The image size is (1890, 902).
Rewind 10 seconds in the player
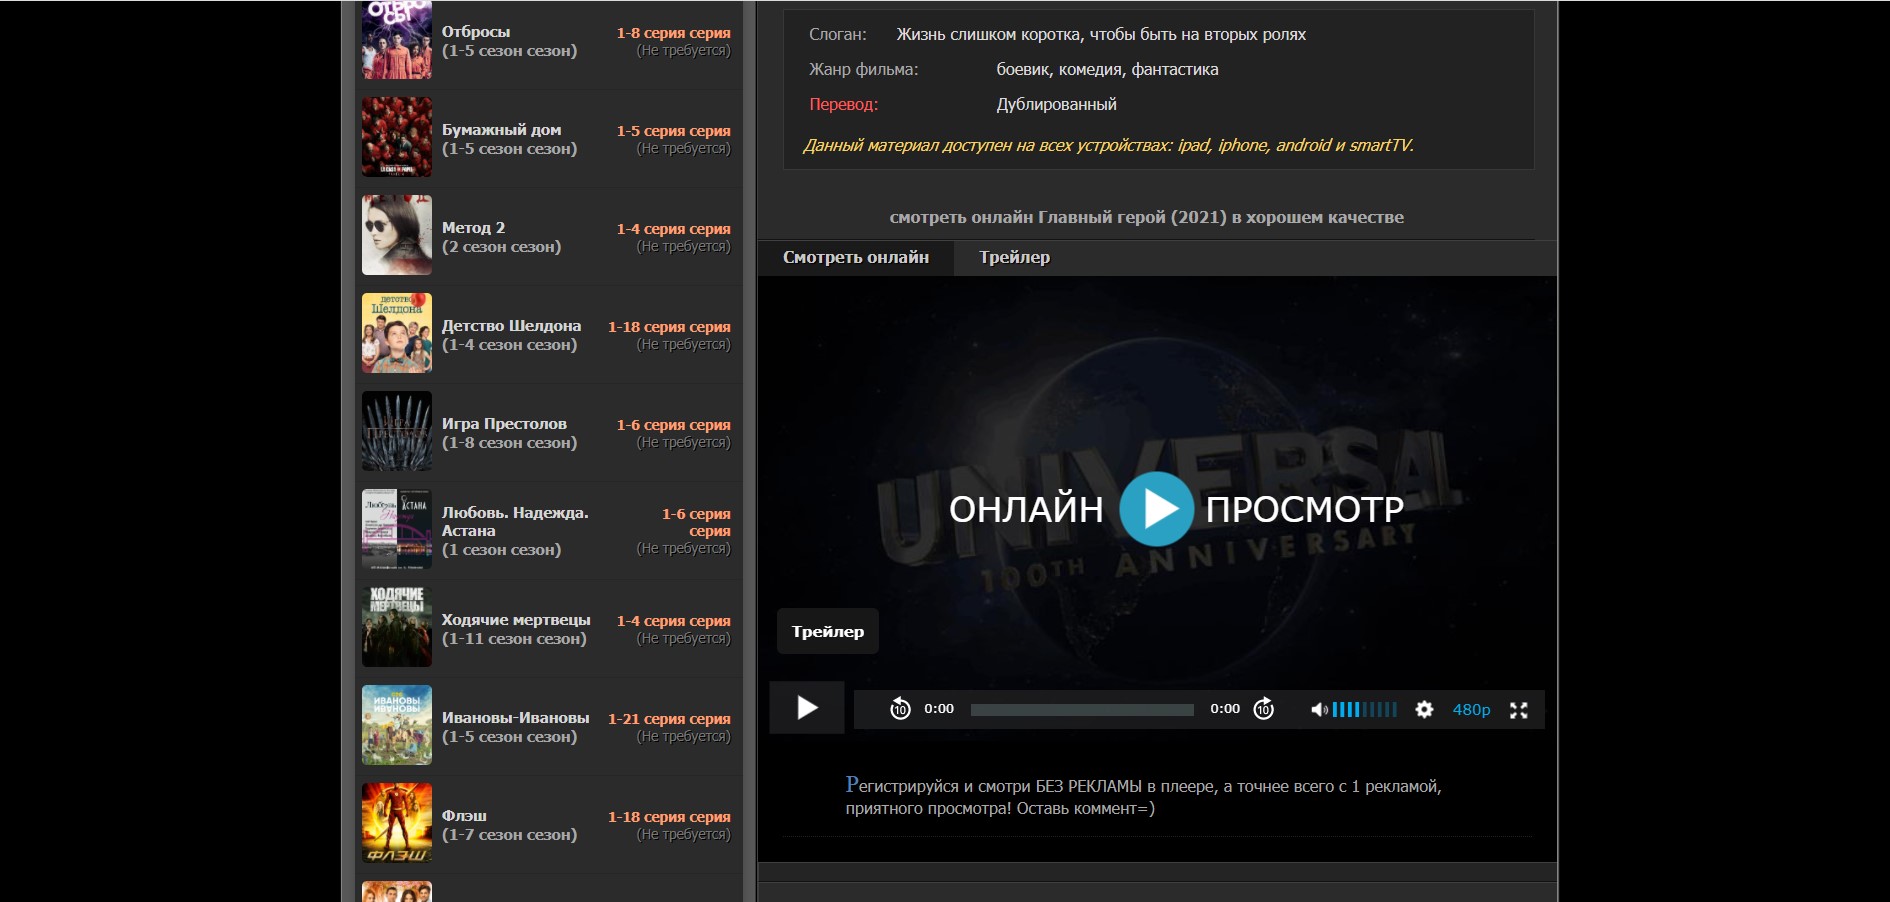900,709
